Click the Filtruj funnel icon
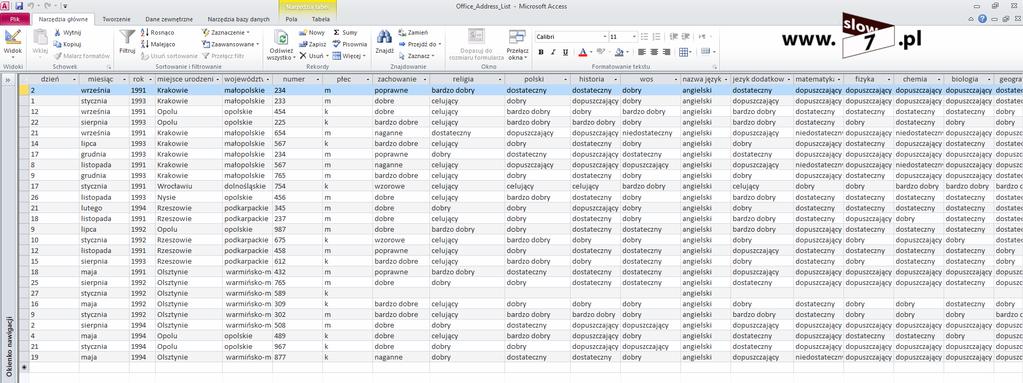Screen dimensions: 1023x383 point(127,37)
